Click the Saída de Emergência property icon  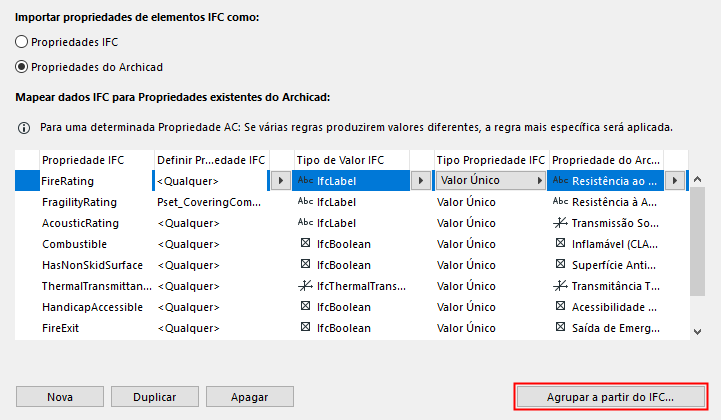pos(560,328)
